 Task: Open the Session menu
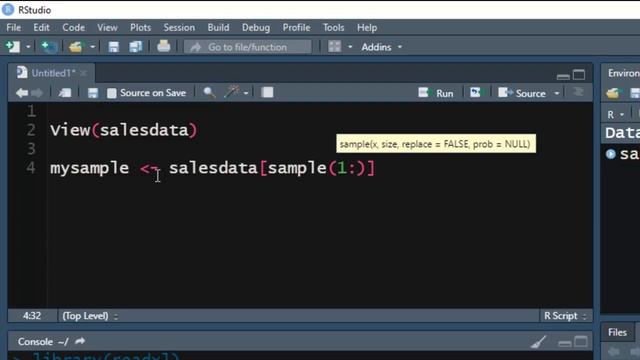pyautogui.click(x=179, y=27)
